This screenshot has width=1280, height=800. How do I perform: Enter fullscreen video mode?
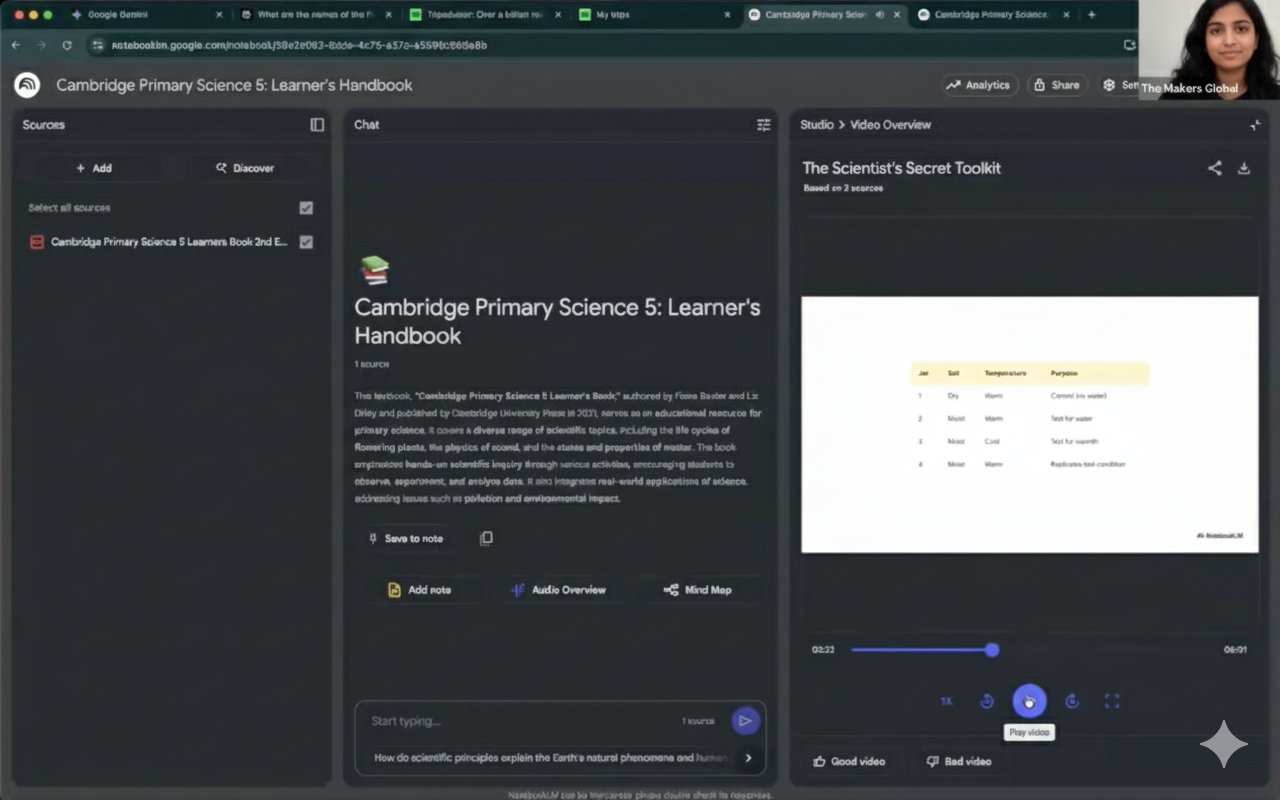1112,701
